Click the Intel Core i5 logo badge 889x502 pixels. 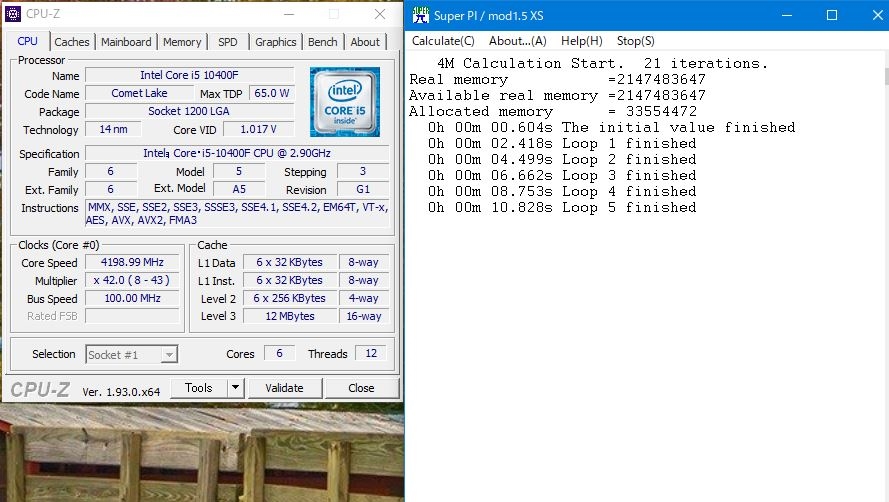345,102
